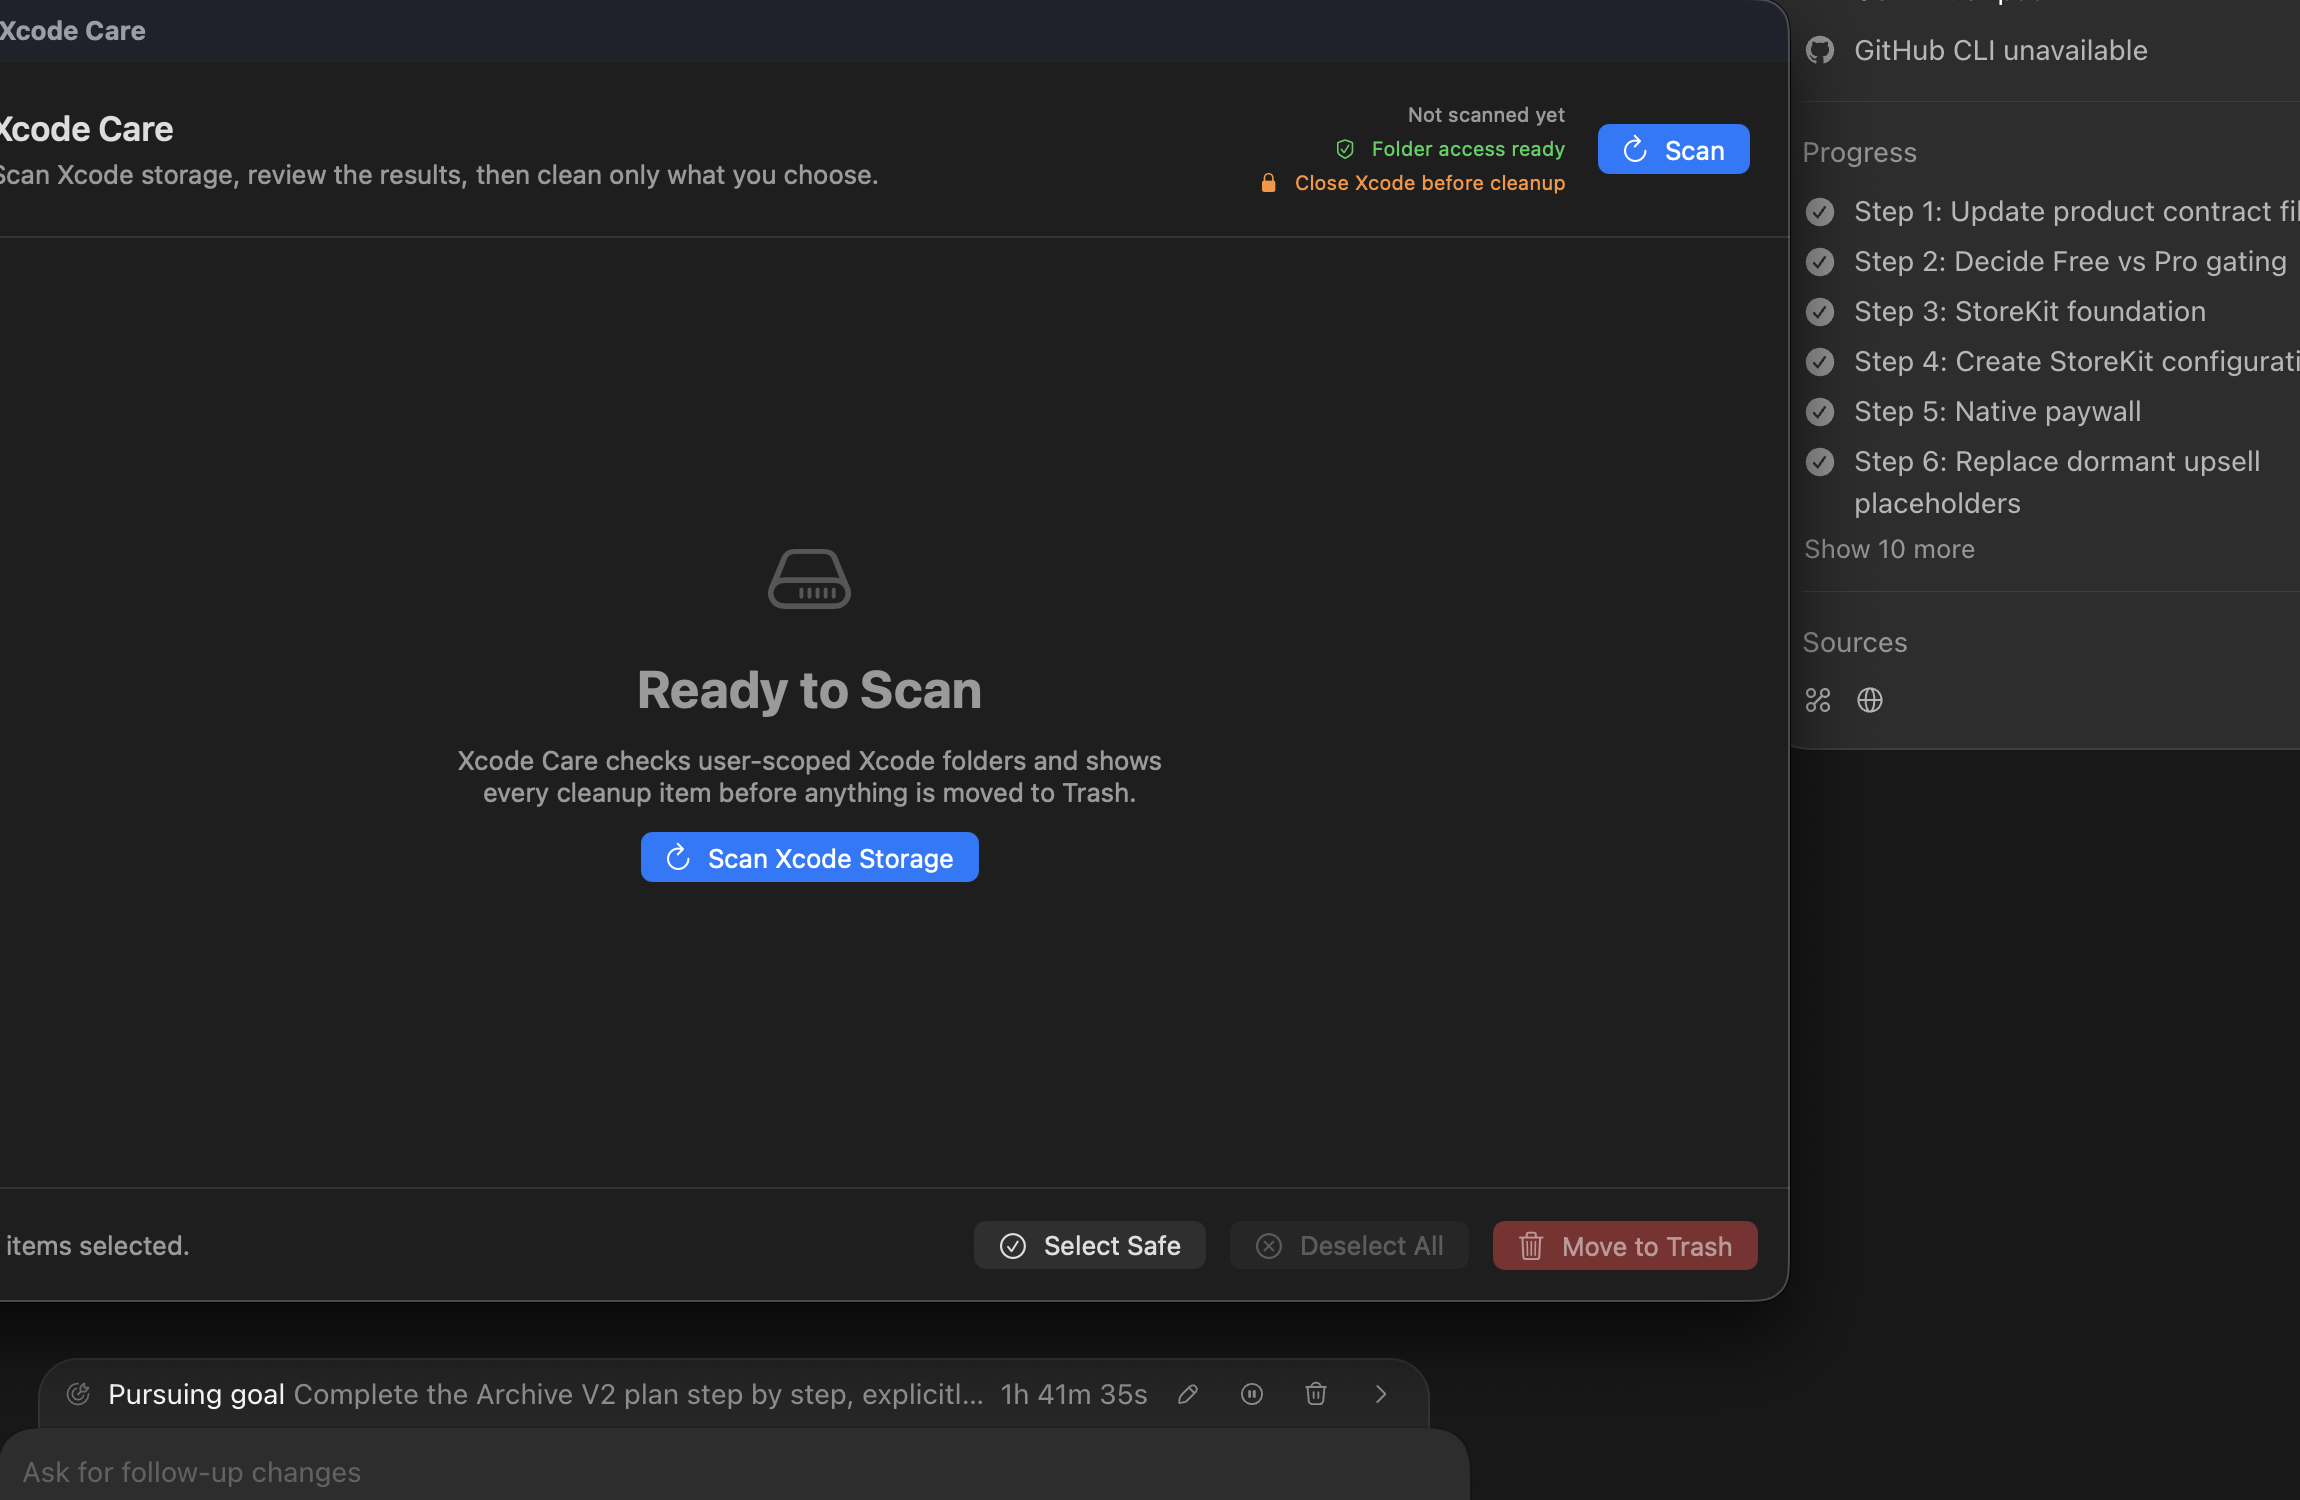Screen dimensions: 2300x1500
Task: Expand Show 10 more progress steps
Action: tap(1889, 549)
